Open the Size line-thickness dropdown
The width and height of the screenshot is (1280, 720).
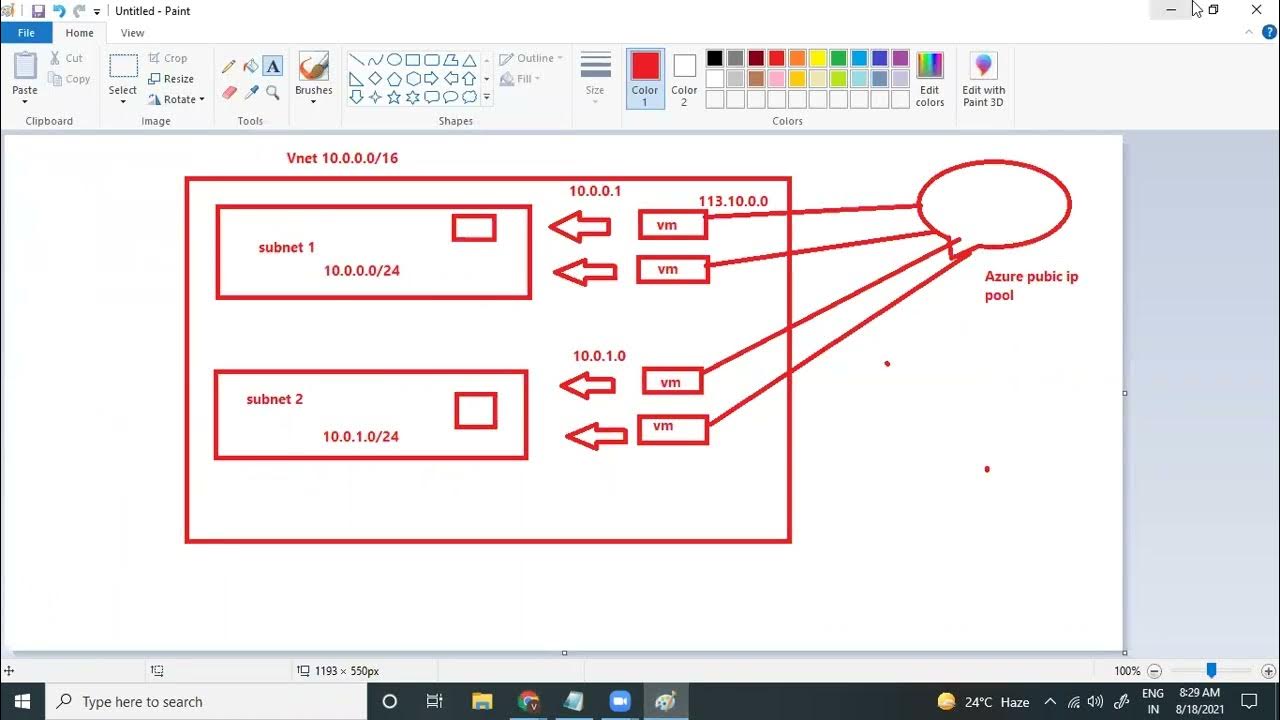click(x=595, y=77)
